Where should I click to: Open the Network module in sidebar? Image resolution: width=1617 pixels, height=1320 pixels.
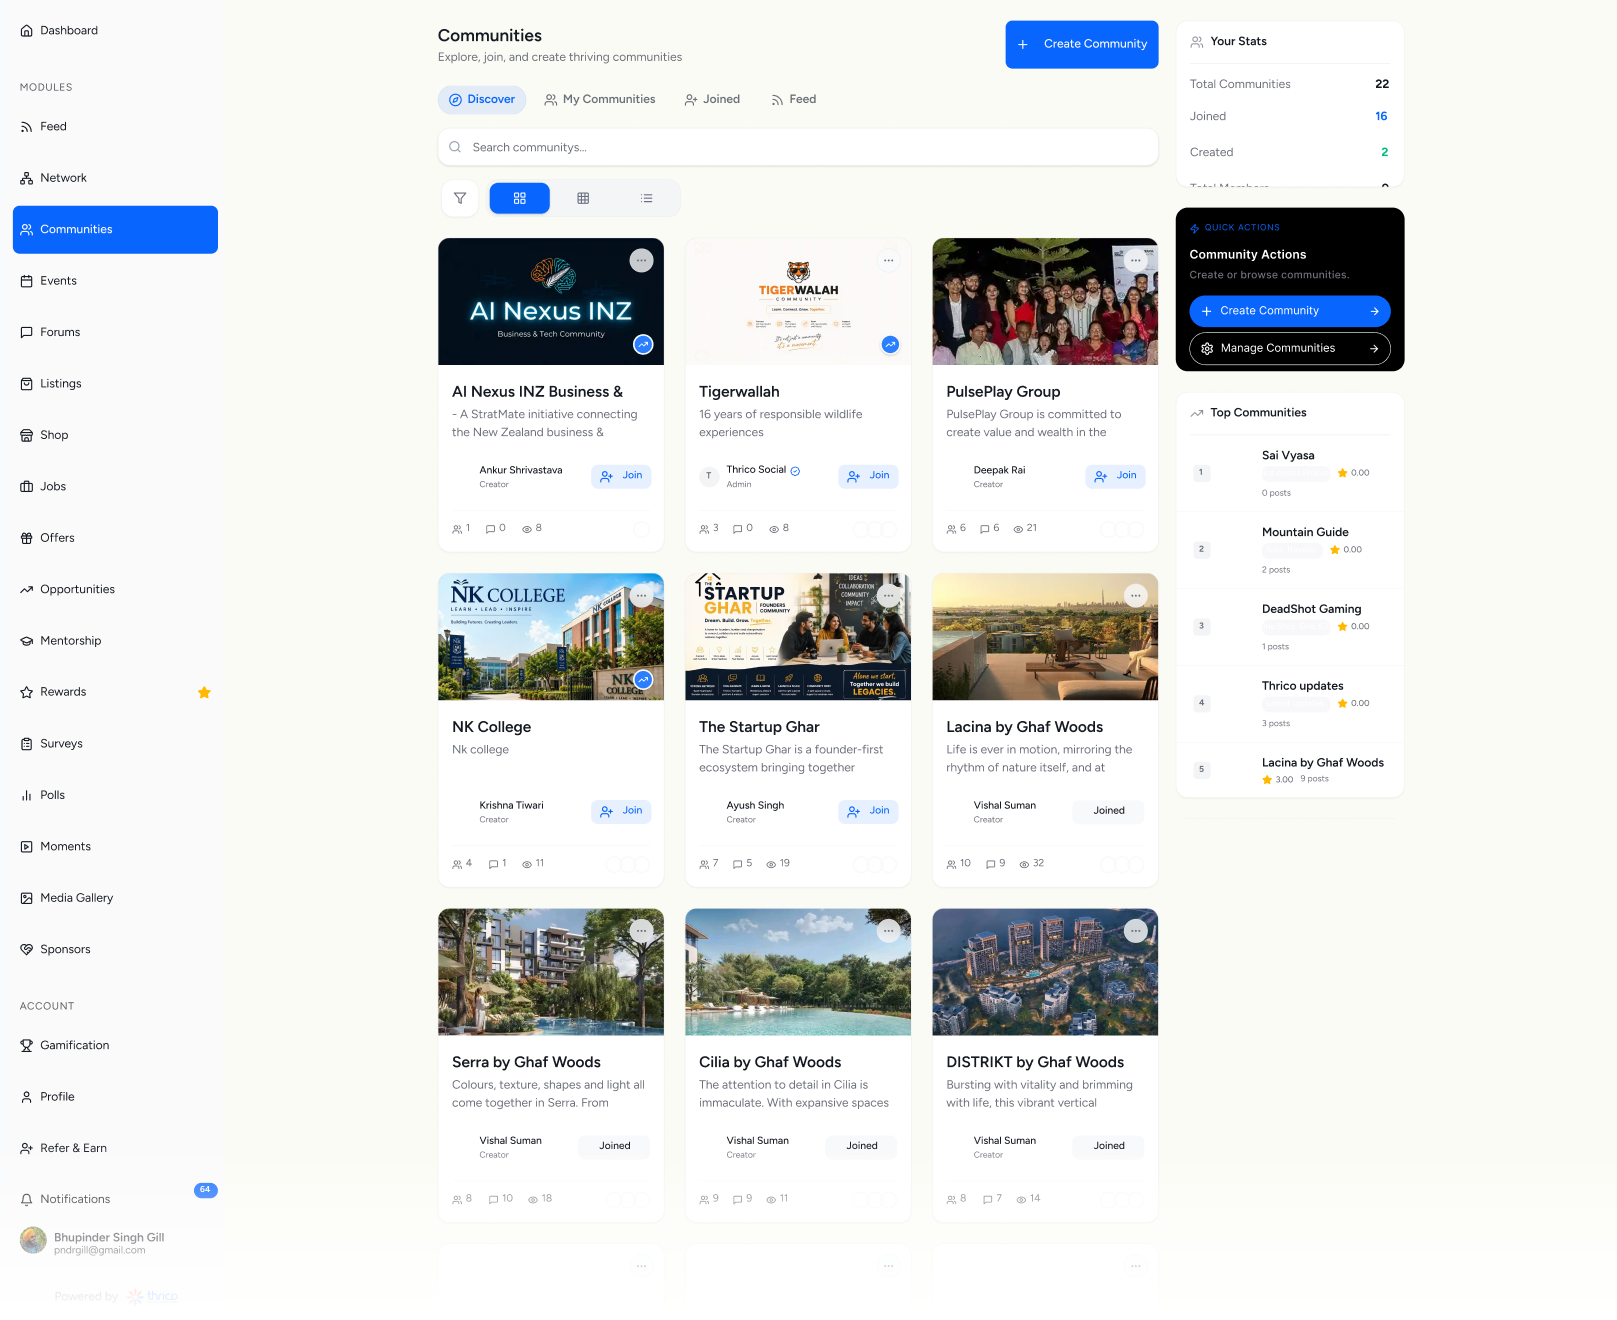[x=115, y=178]
